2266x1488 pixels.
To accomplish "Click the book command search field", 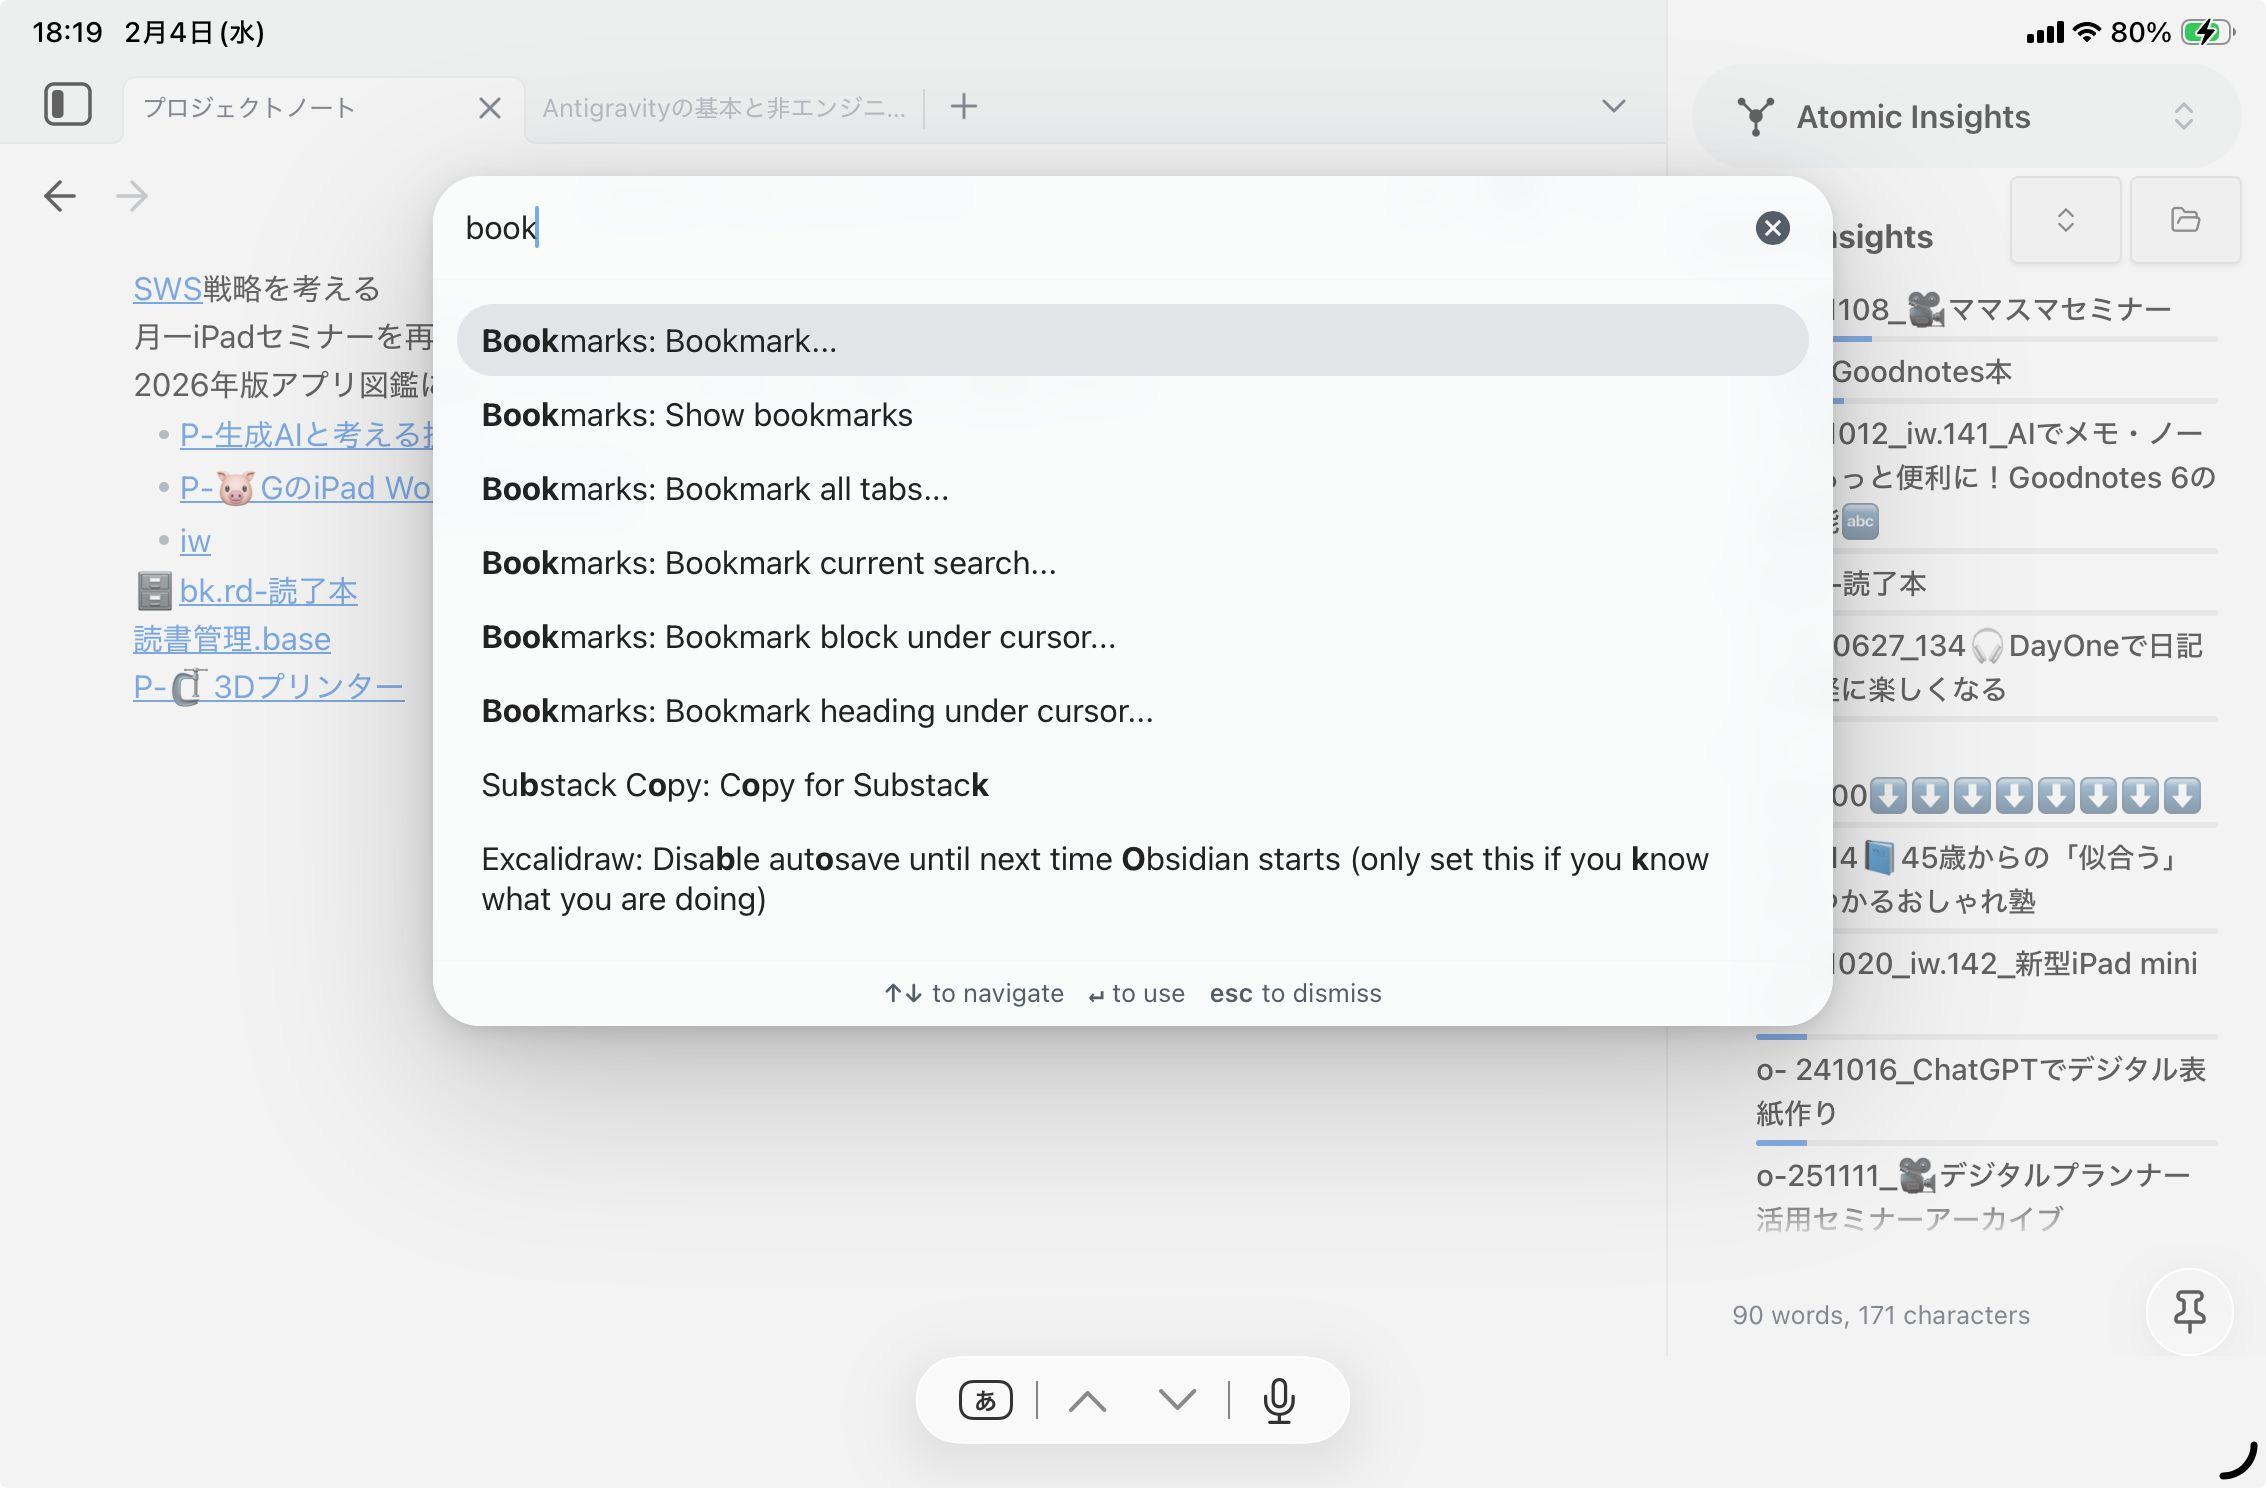I will [1100, 228].
